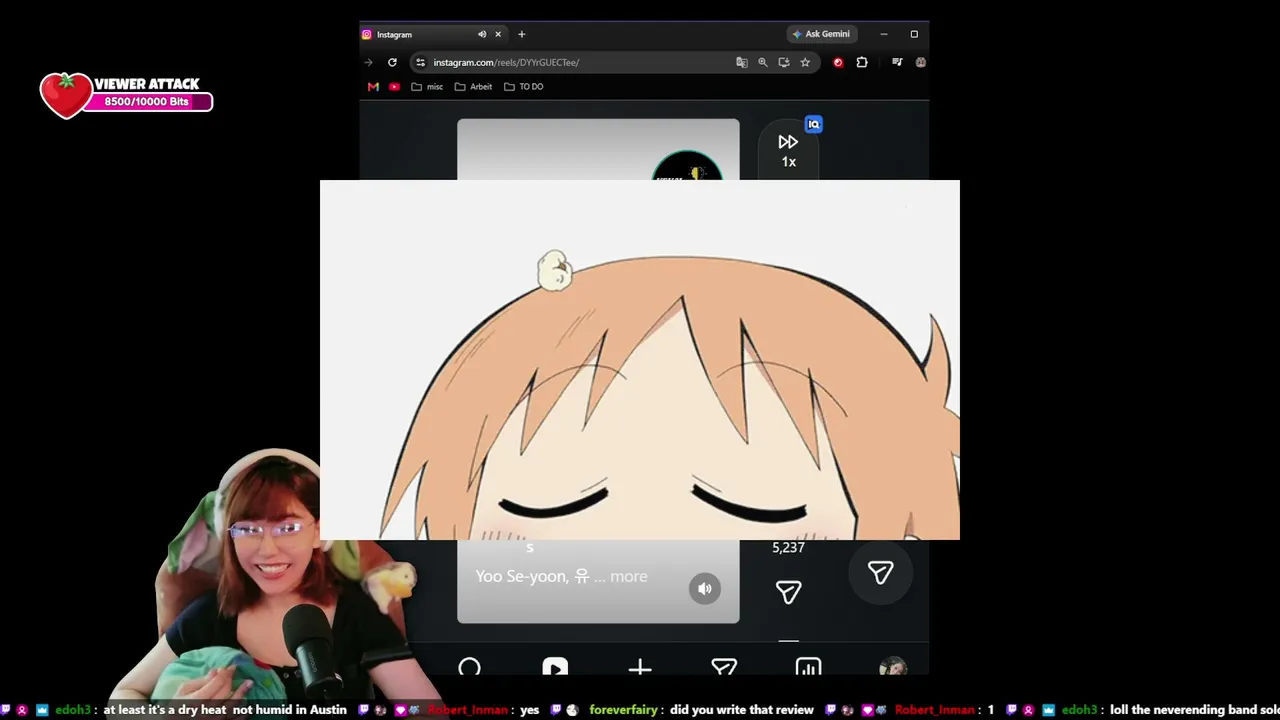Toggle the reel sound speaker button
This screenshot has width=1280, height=720.
pyautogui.click(x=705, y=589)
